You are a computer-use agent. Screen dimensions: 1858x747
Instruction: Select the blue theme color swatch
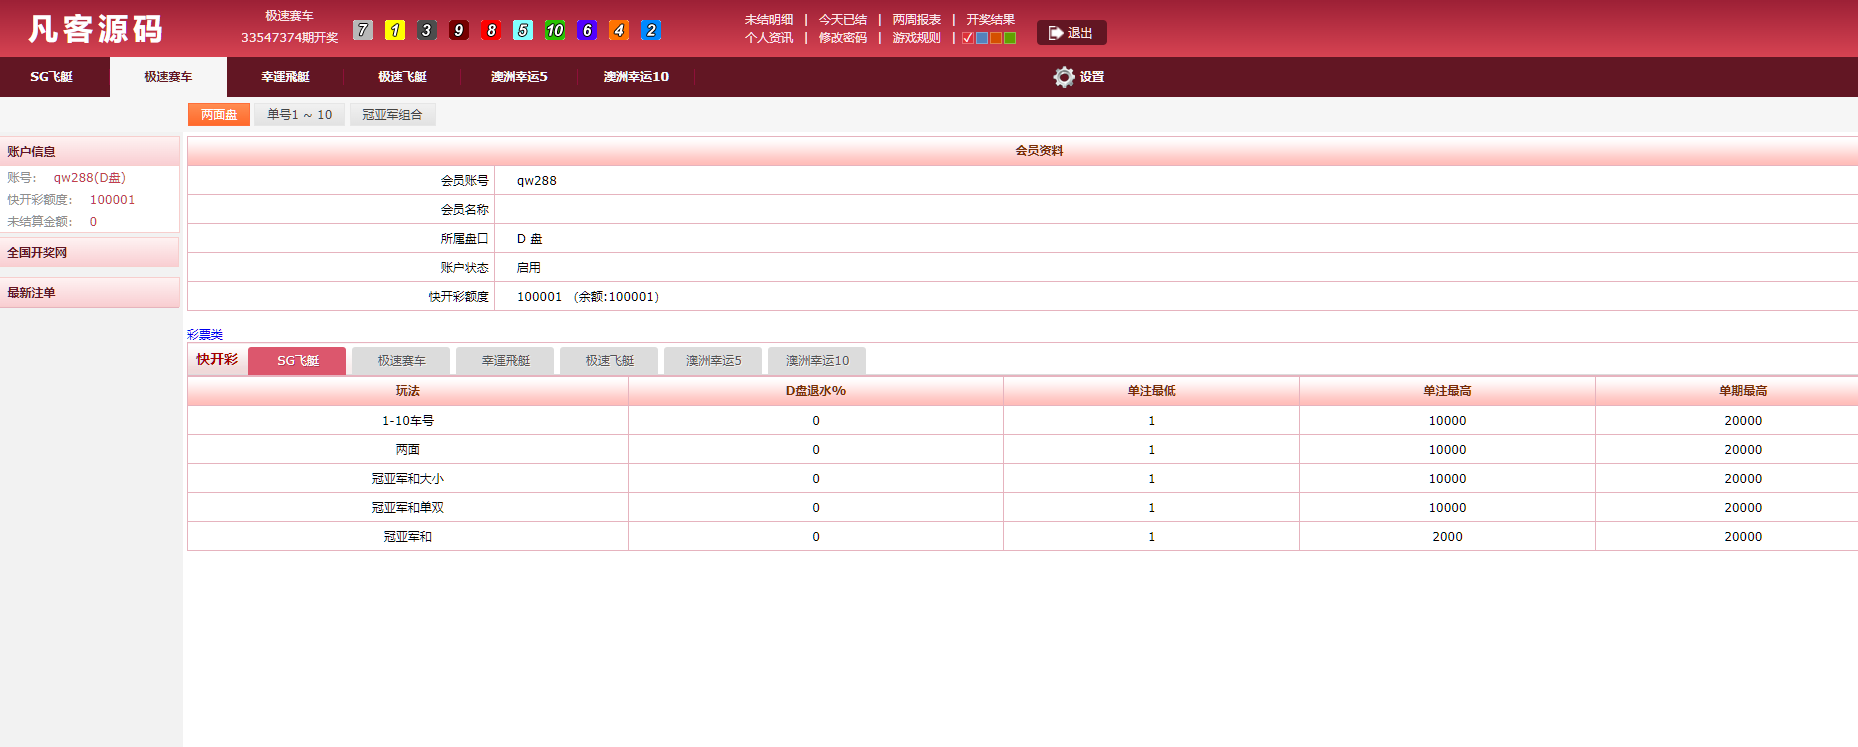click(x=982, y=38)
